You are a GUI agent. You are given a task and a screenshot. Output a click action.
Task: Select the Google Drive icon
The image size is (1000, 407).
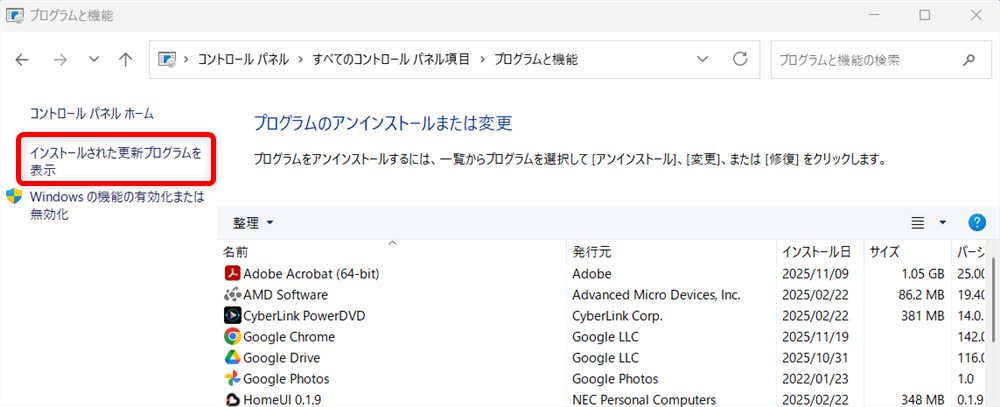point(232,358)
